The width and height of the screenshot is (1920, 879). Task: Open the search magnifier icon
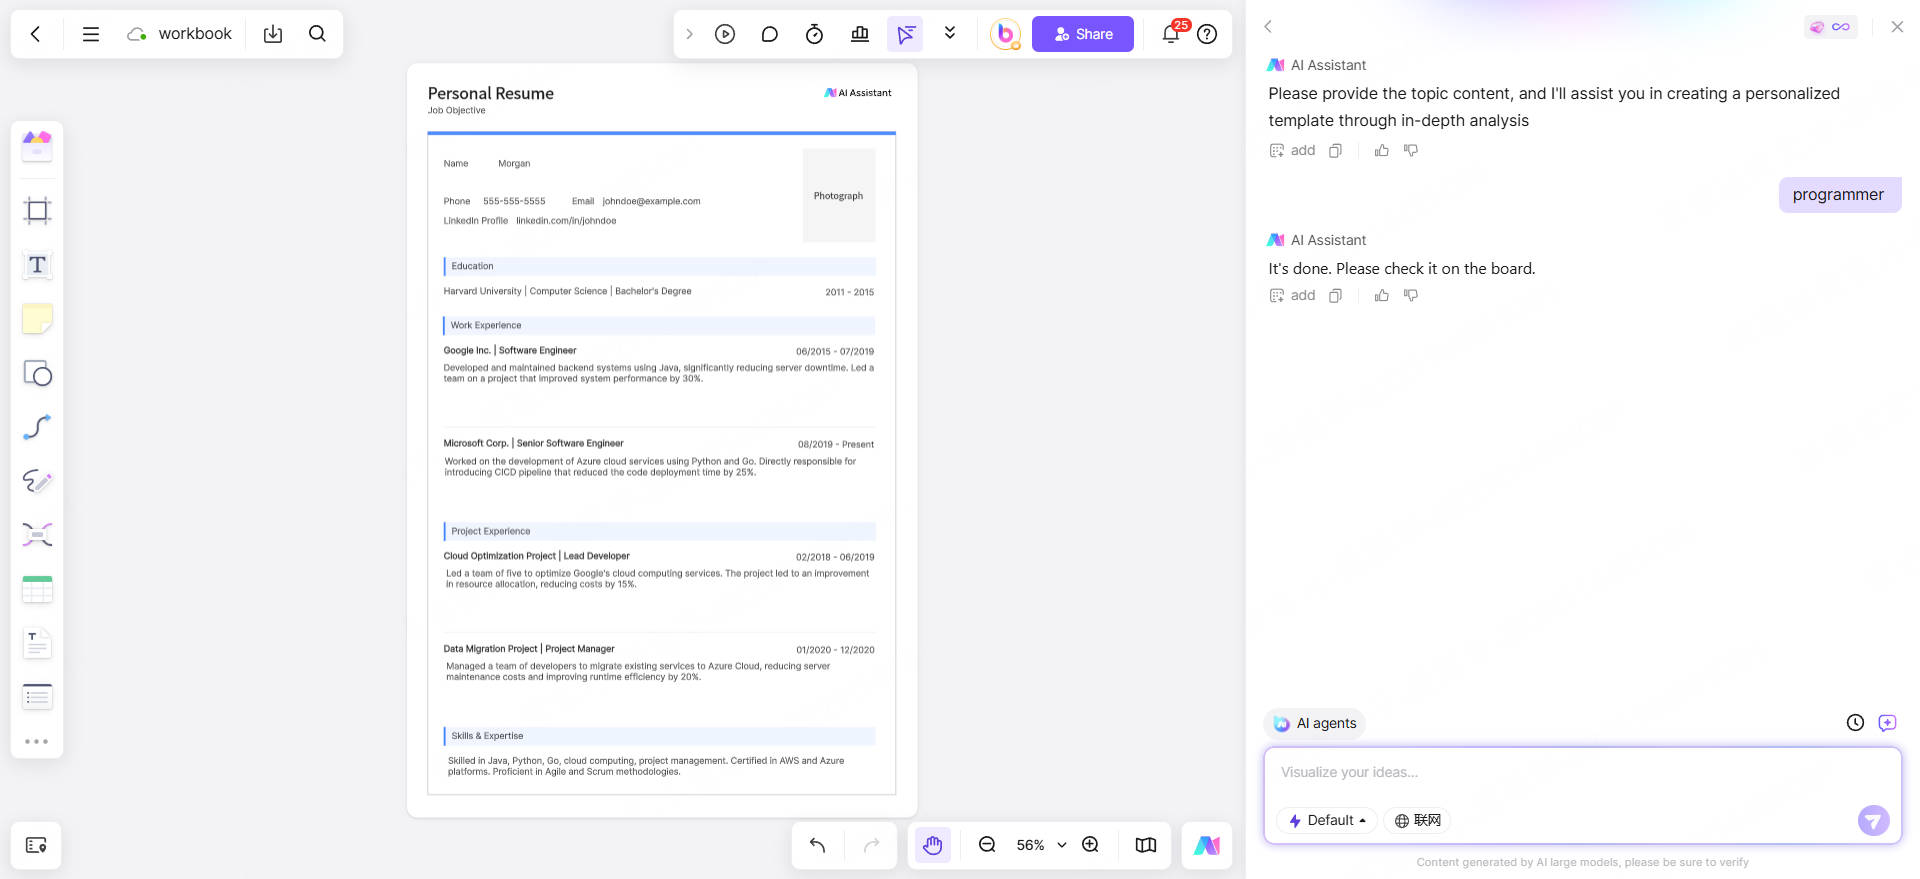pyautogui.click(x=317, y=34)
